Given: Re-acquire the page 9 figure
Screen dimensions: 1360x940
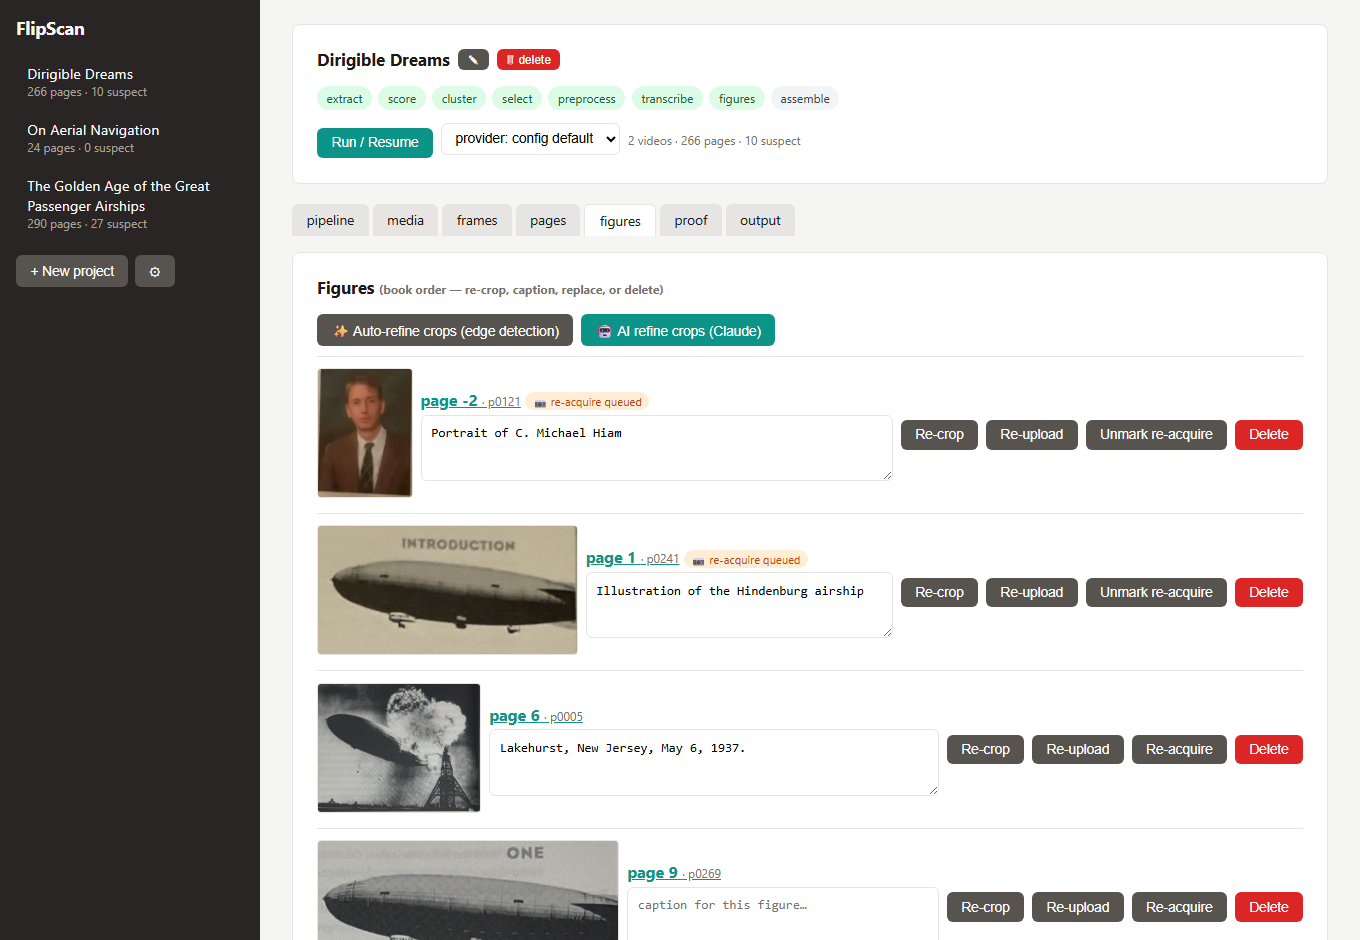Looking at the screenshot, I should (x=1179, y=907).
